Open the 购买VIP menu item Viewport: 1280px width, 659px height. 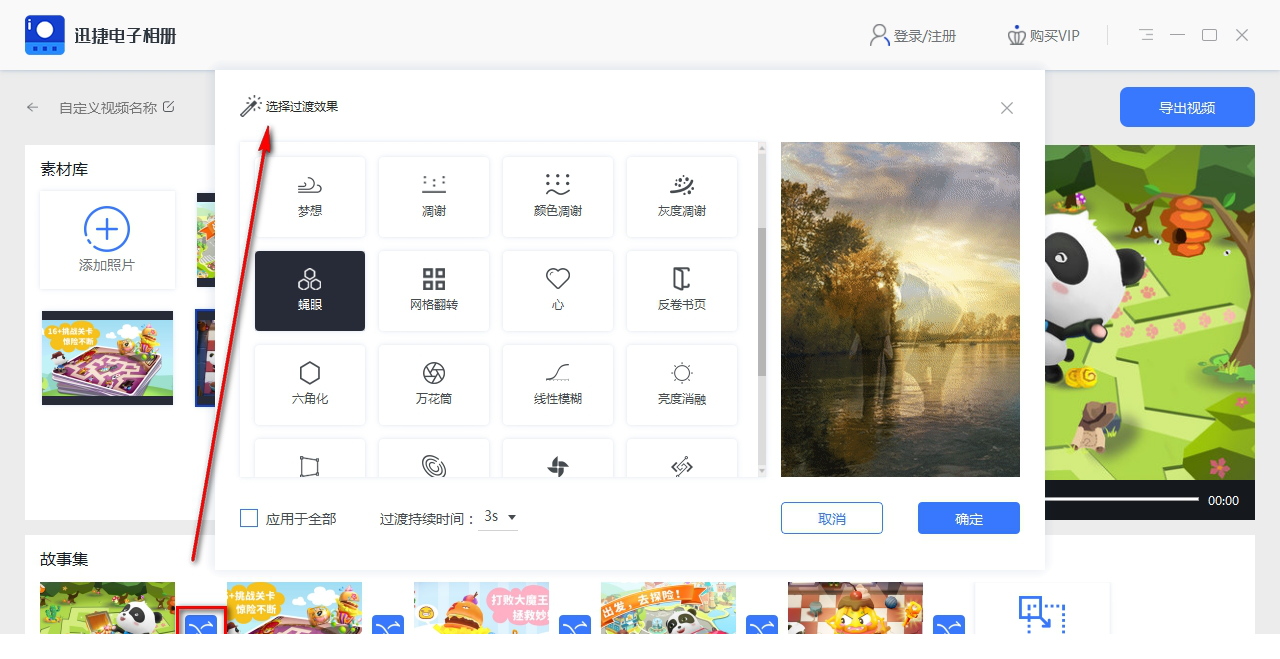pyautogui.click(x=1045, y=34)
